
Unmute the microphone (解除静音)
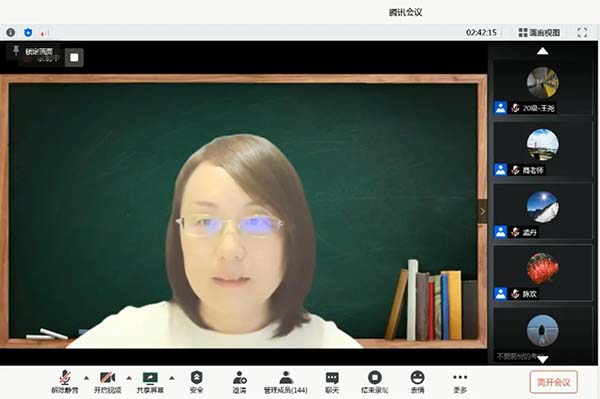coord(65,382)
